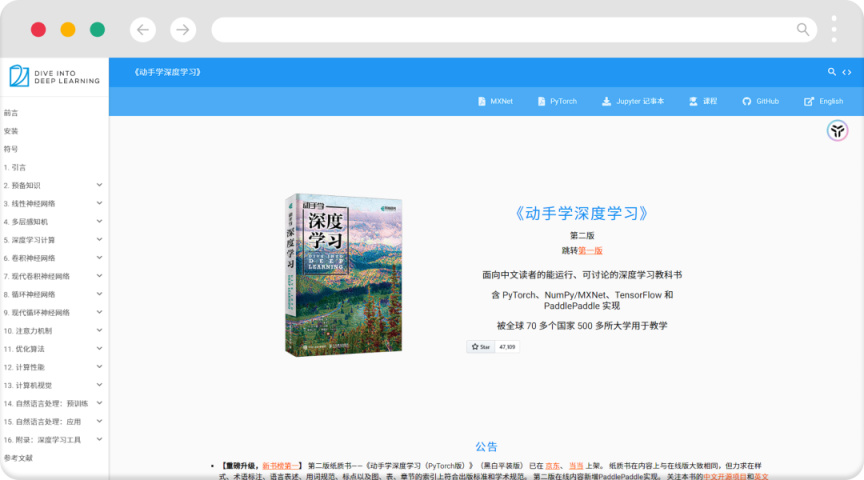Click the MXNet document icon
The image size is (864, 480).
click(482, 101)
